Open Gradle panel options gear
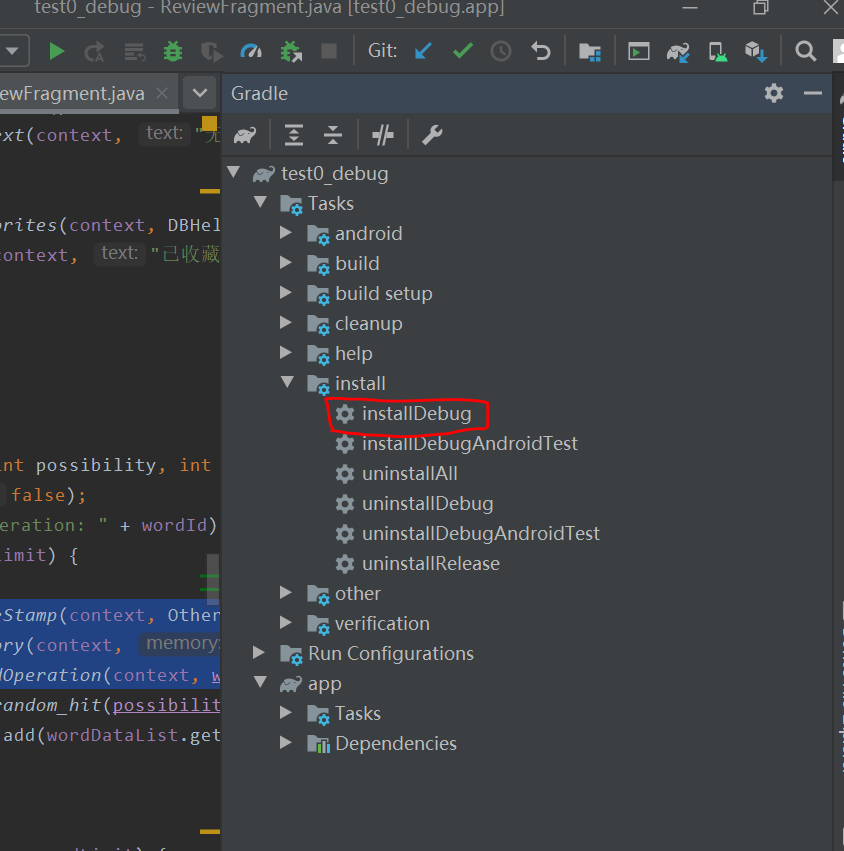The image size is (844, 851). tap(774, 93)
